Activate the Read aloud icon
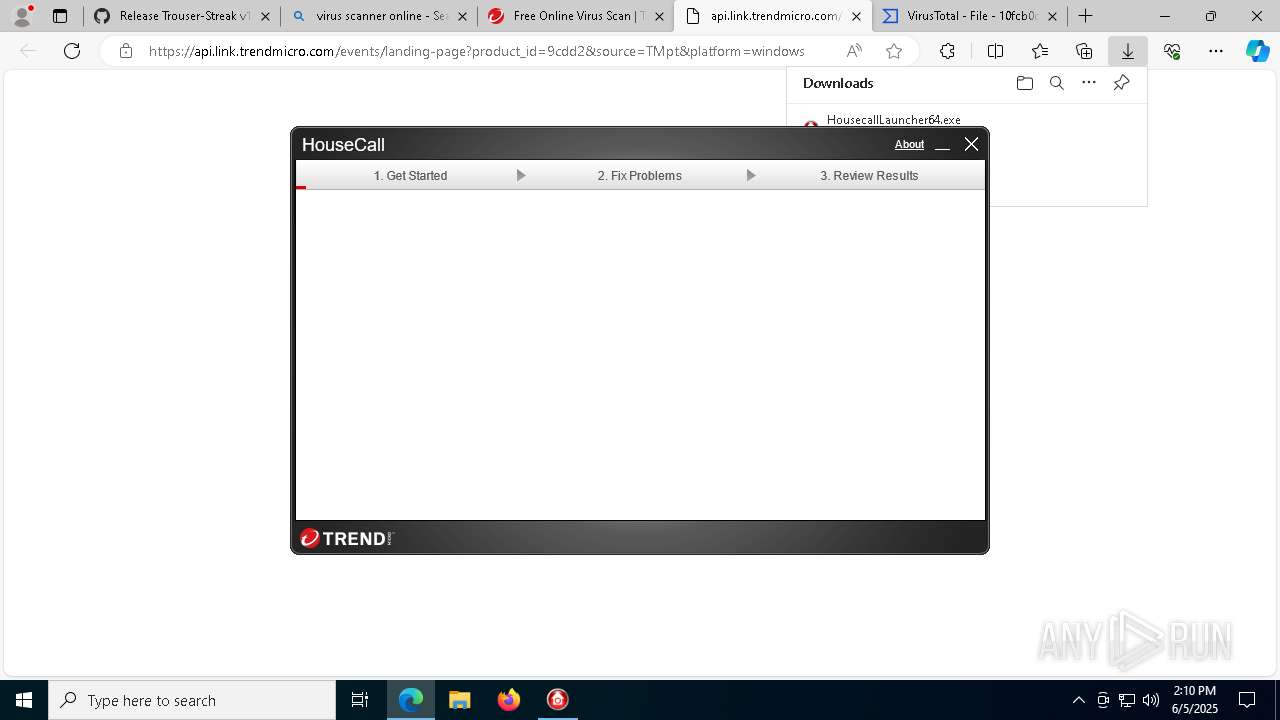1280x720 pixels. point(854,51)
